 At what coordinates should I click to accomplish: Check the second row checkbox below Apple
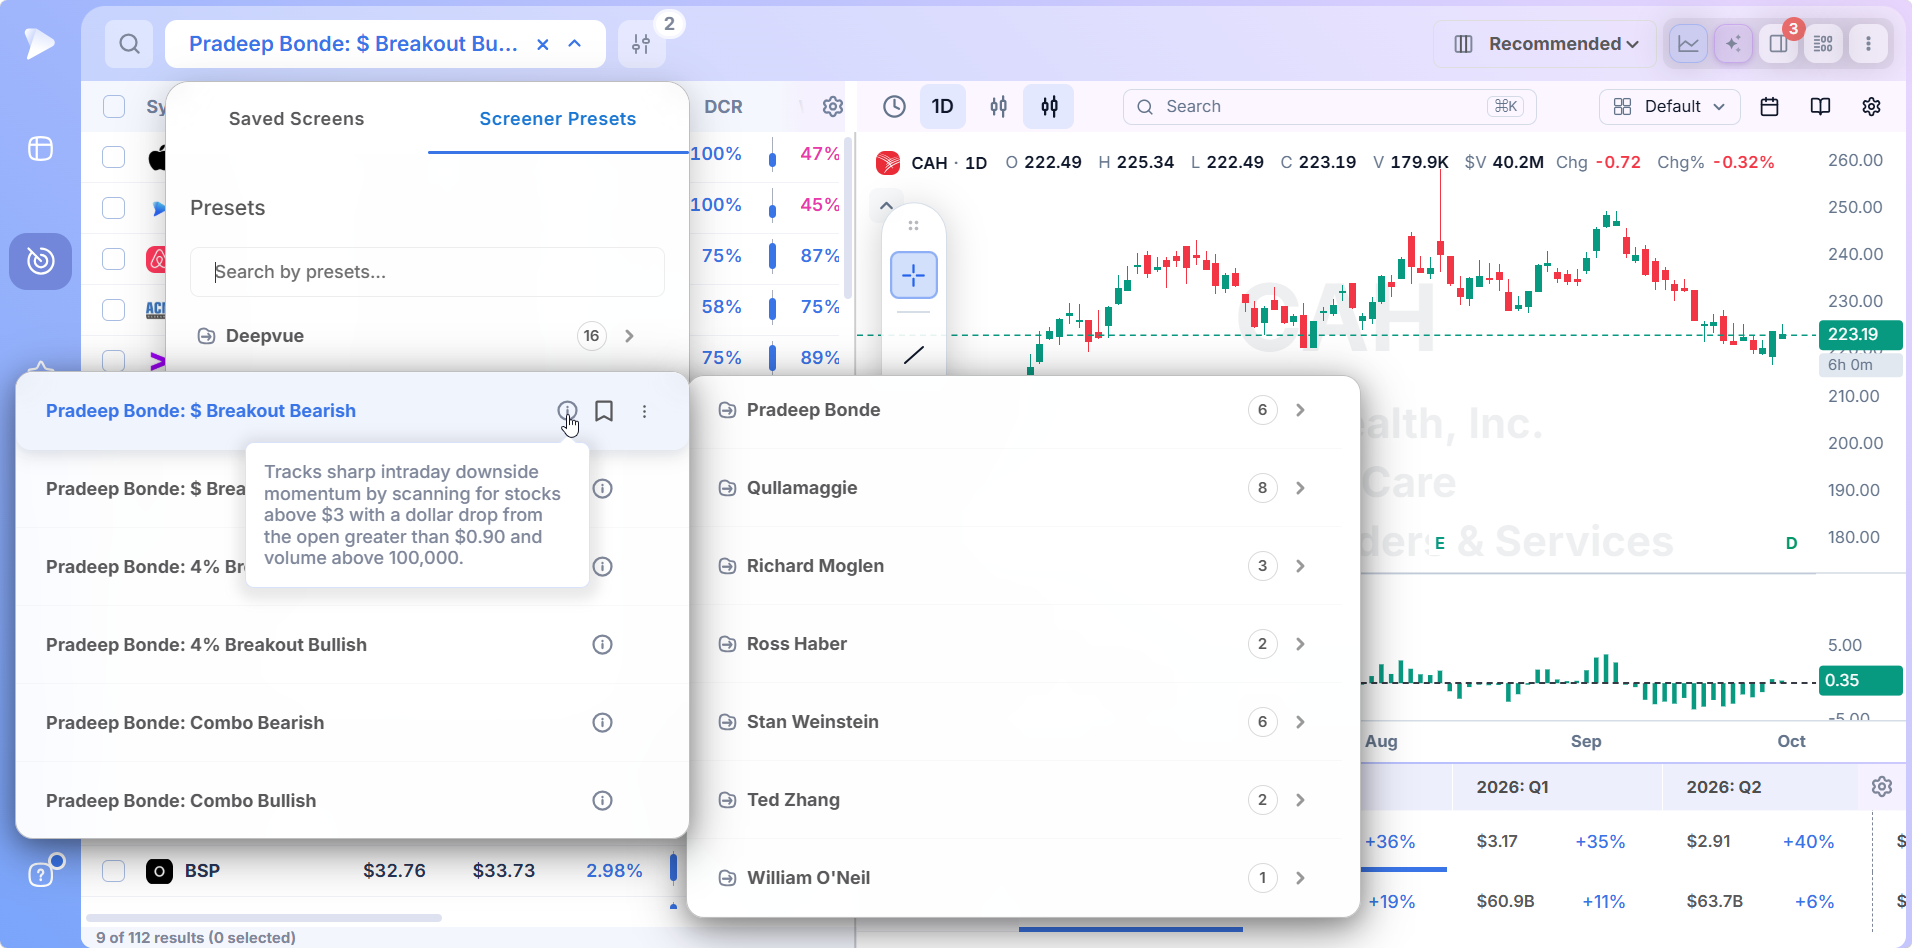click(114, 208)
